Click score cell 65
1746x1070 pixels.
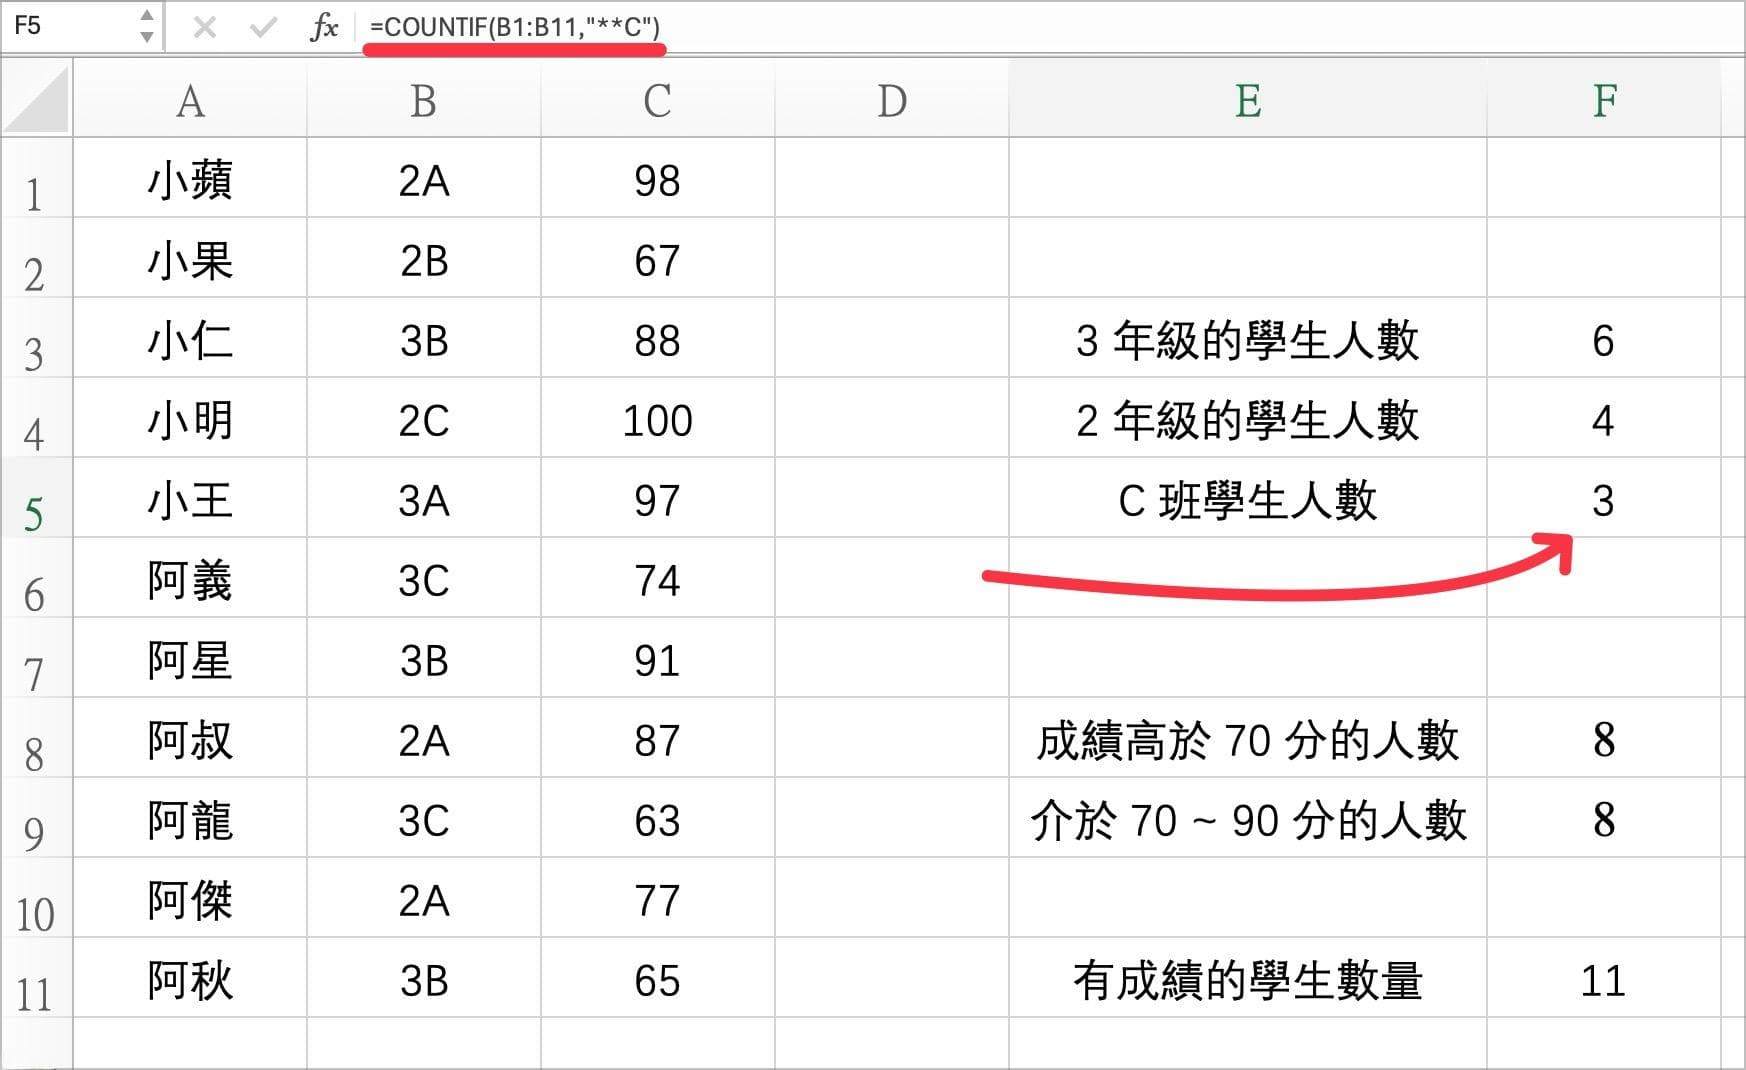coord(658,978)
